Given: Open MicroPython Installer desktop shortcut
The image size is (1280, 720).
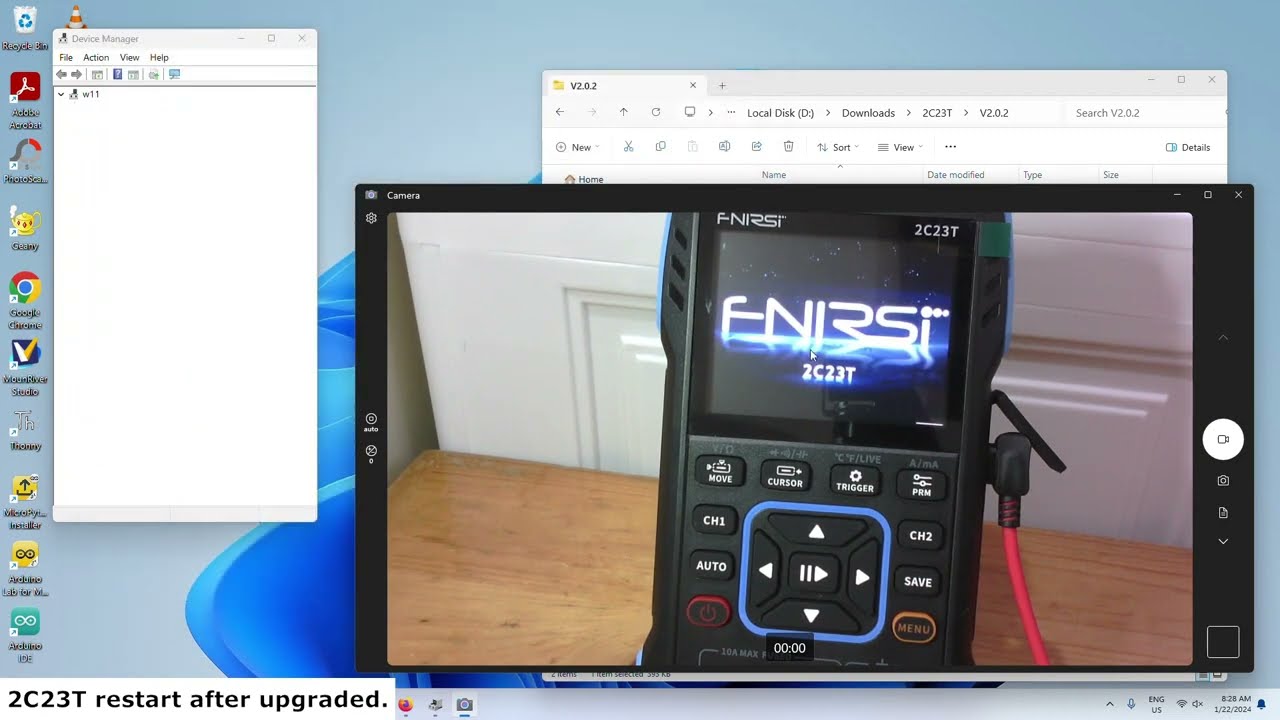Looking at the screenshot, I should (x=25, y=502).
